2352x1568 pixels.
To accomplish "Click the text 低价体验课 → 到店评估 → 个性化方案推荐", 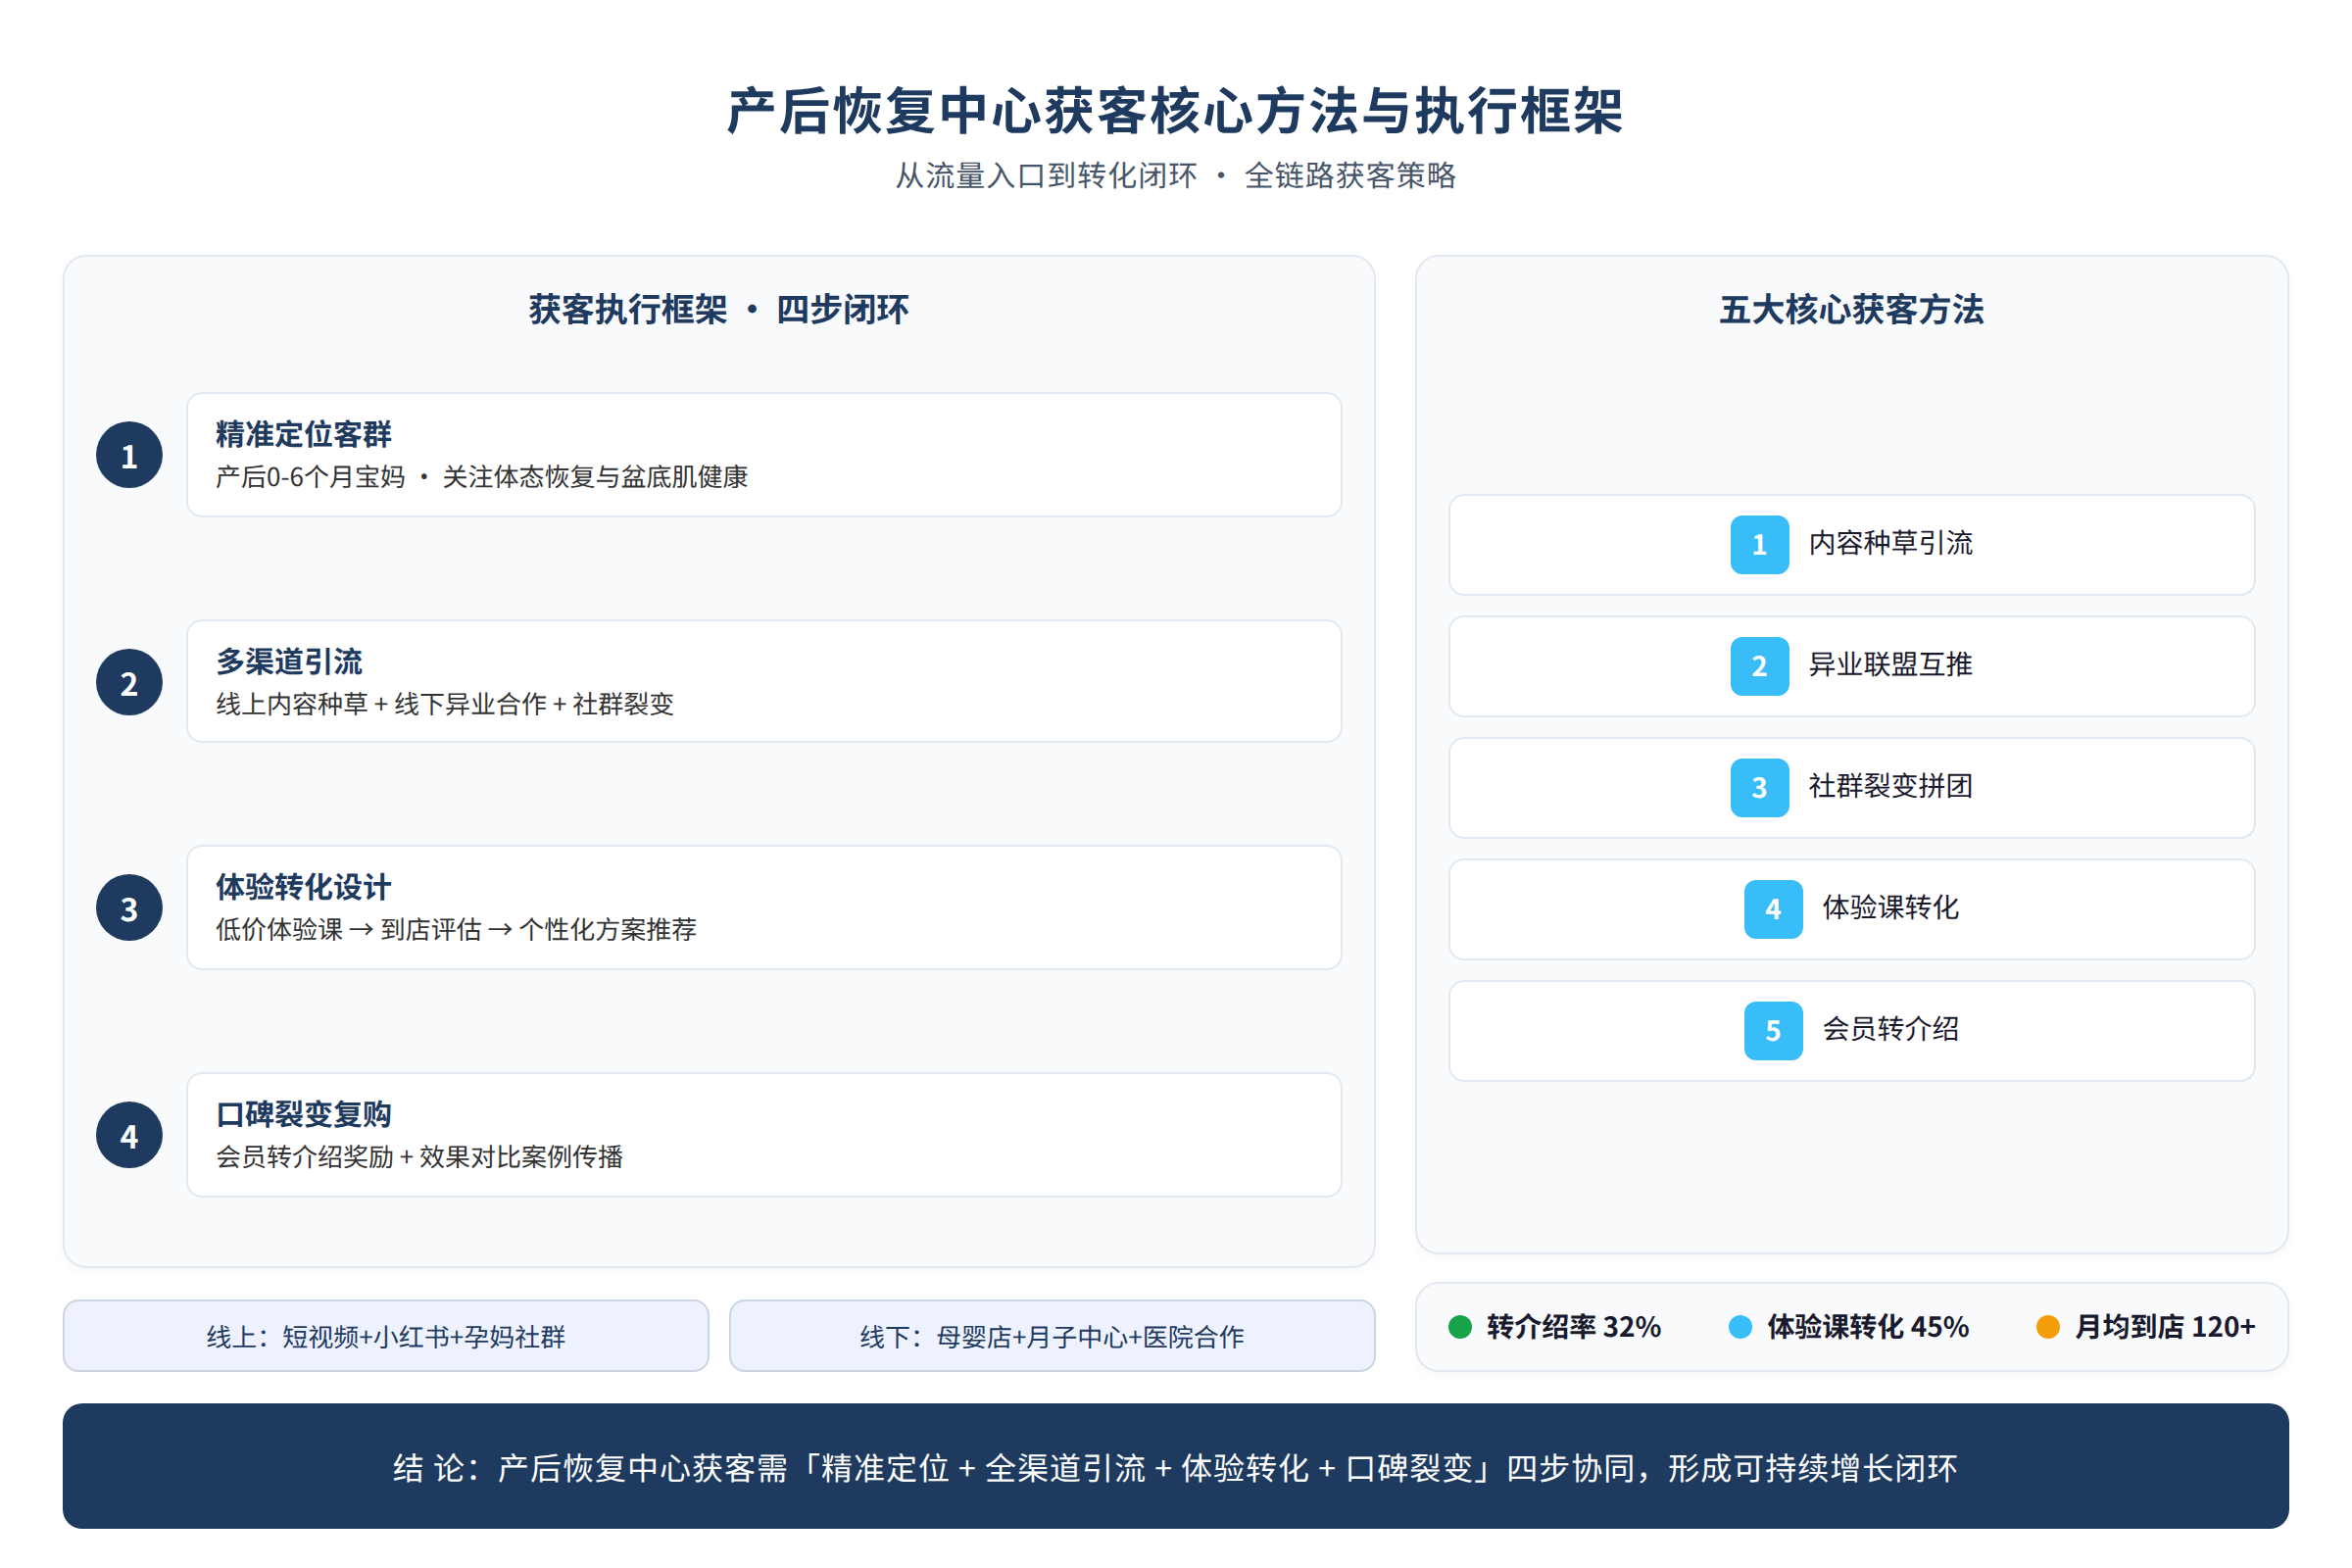I will pos(456,930).
